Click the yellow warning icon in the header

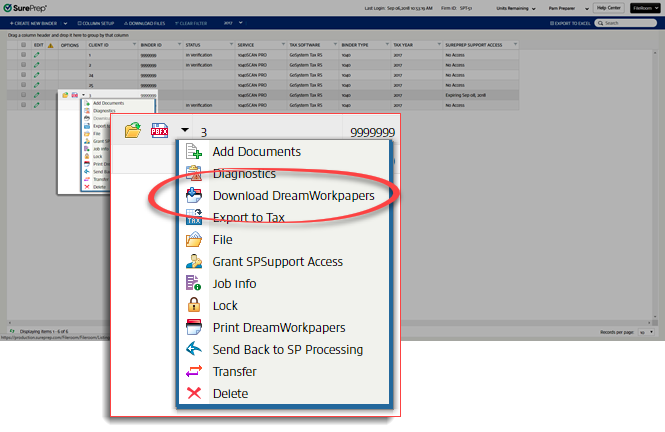pyautogui.click(x=50, y=45)
